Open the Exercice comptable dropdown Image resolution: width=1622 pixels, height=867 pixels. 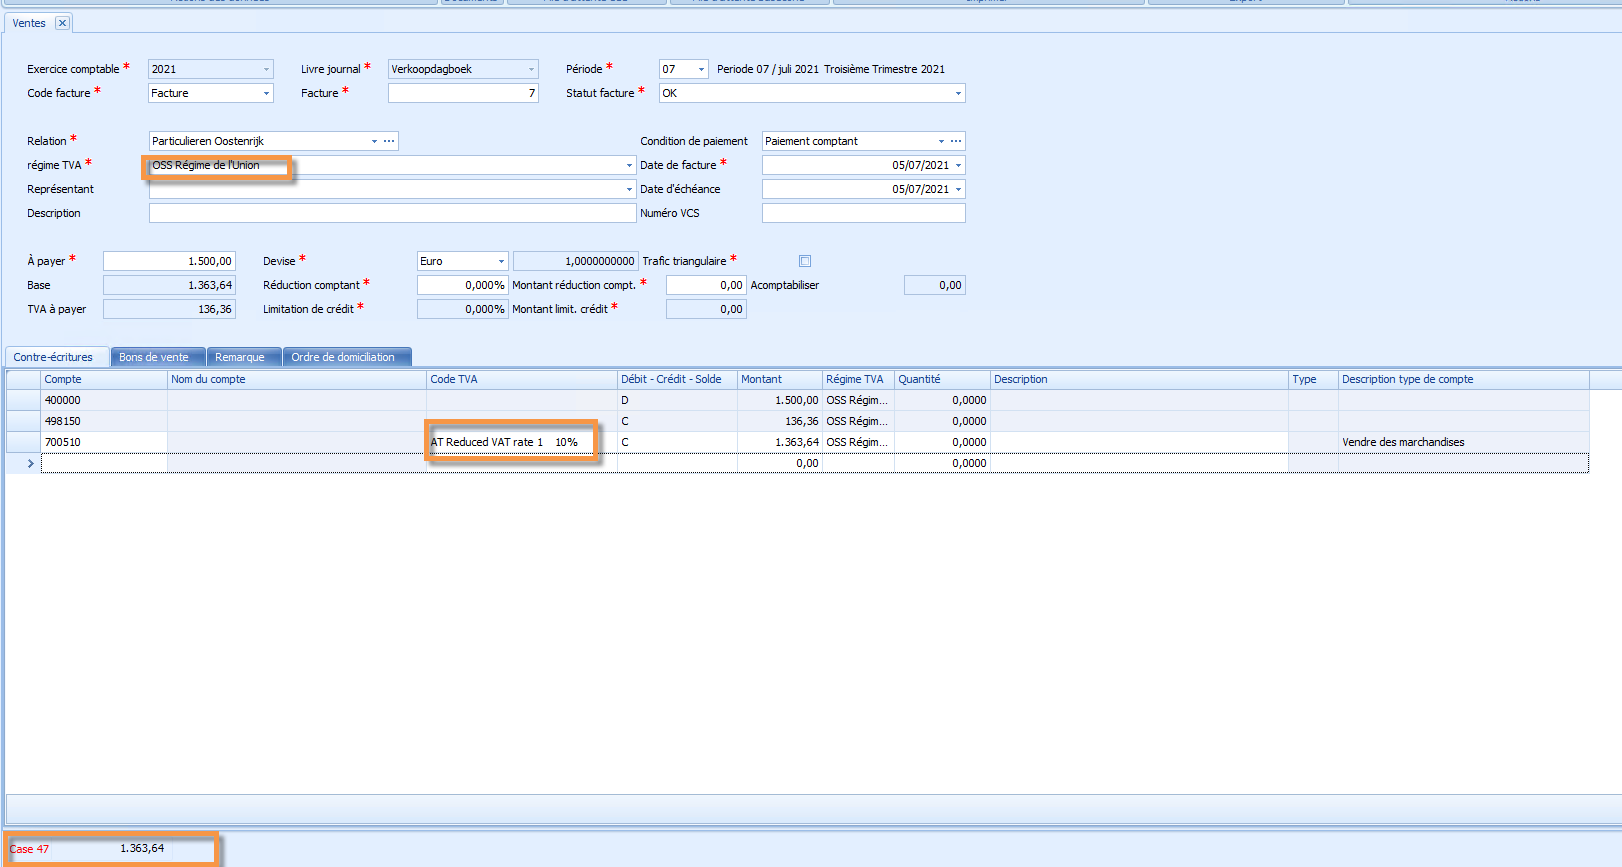266,69
